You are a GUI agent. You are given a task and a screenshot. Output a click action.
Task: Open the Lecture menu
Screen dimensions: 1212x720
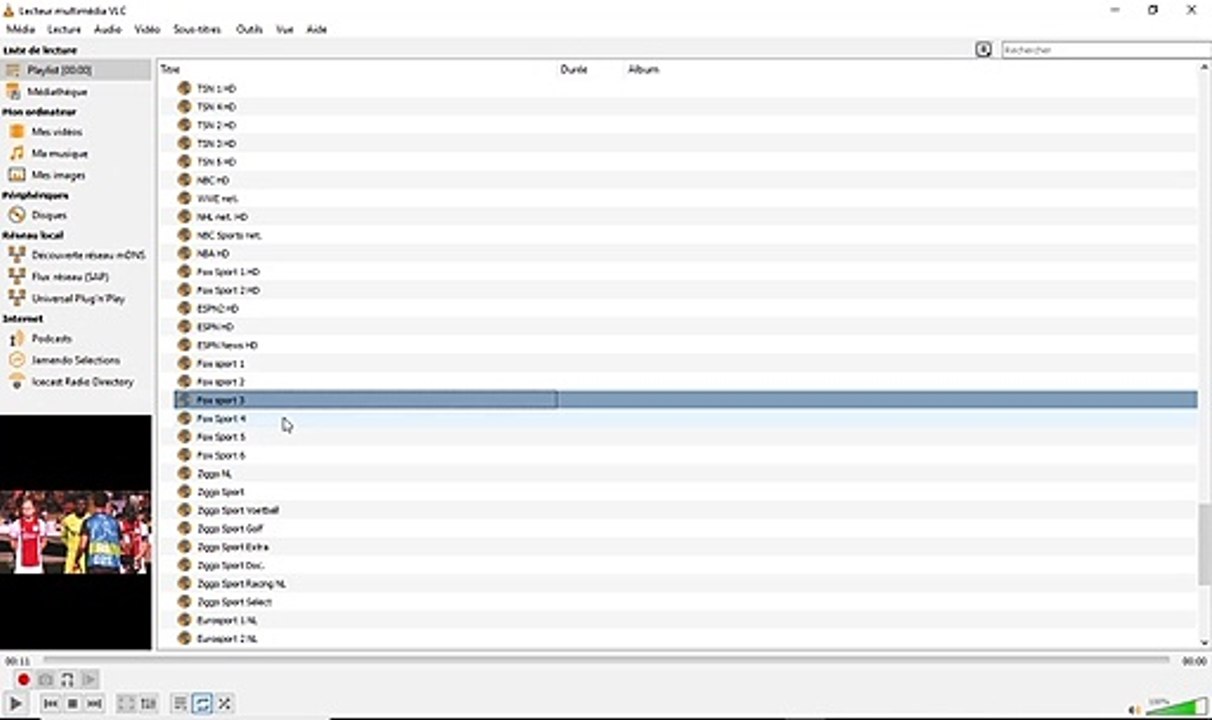point(64,29)
